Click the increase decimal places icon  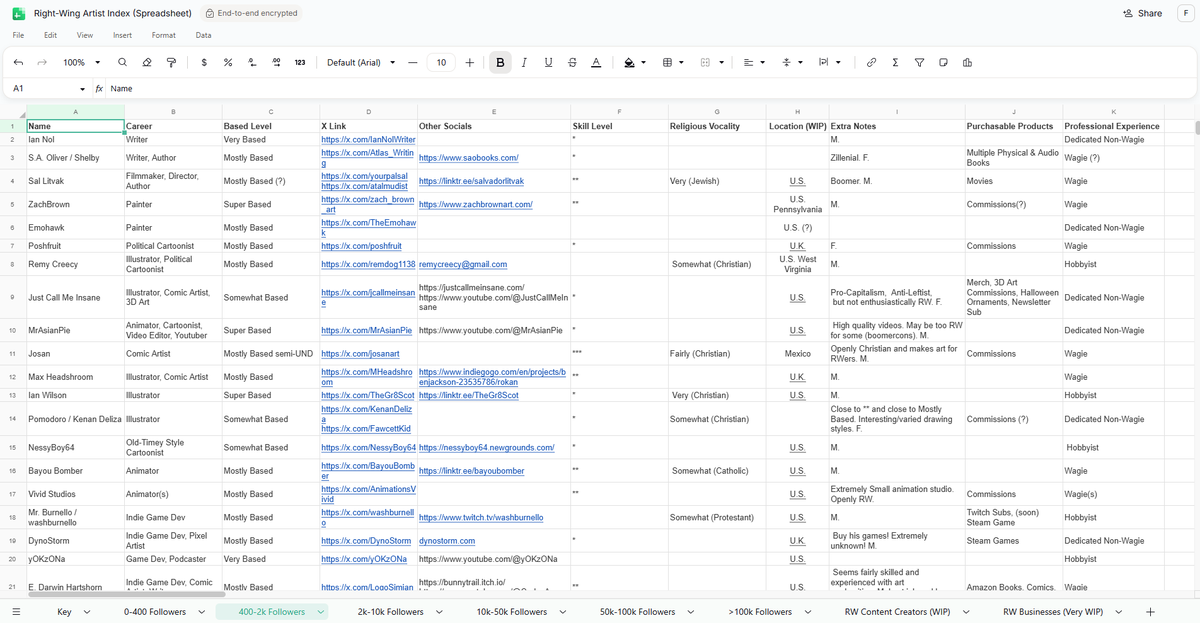coord(276,62)
